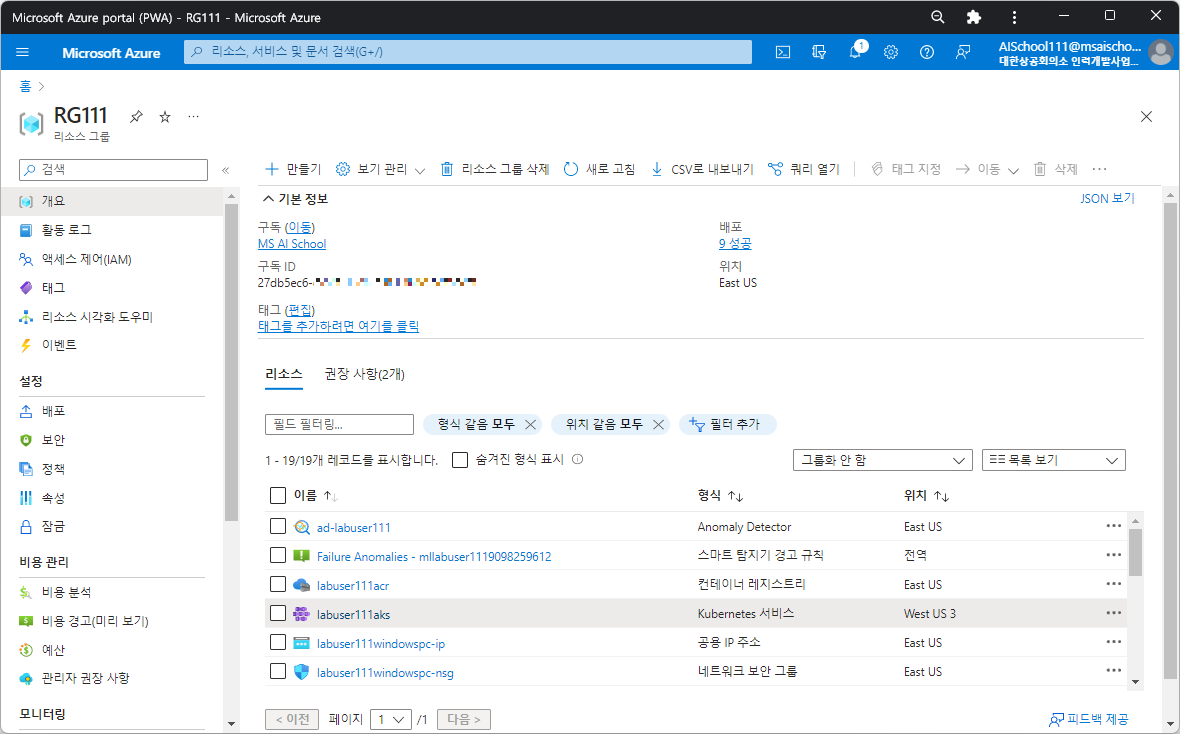
Task: Click 만들기 to create a resource
Action: [x=293, y=169]
